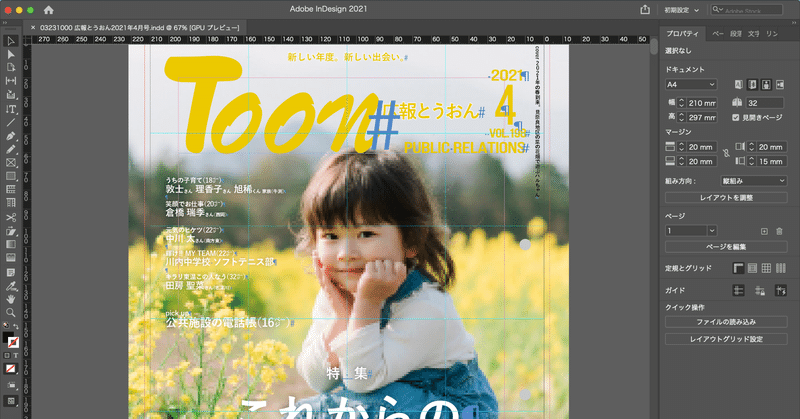
Task: Click the black fill color swatch
Action: point(8,337)
